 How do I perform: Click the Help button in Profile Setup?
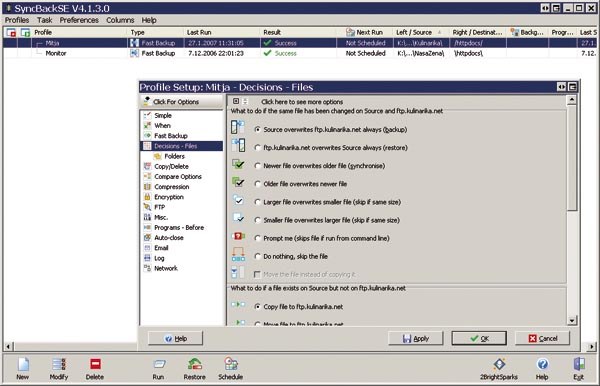tap(176, 339)
